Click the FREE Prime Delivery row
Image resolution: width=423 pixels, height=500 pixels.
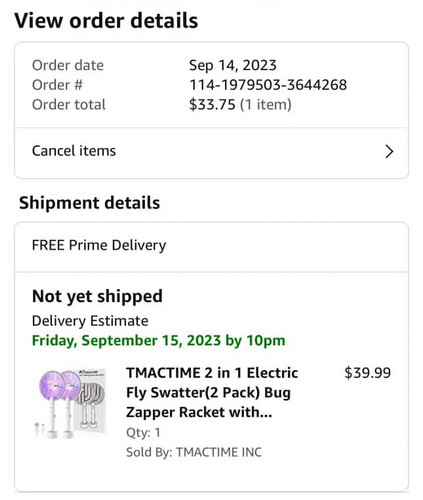(211, 246)
